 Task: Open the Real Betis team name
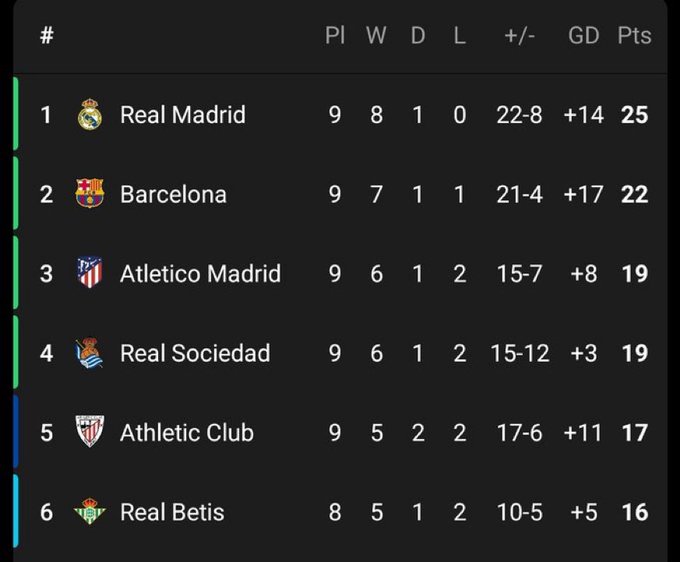pos(172,512)
